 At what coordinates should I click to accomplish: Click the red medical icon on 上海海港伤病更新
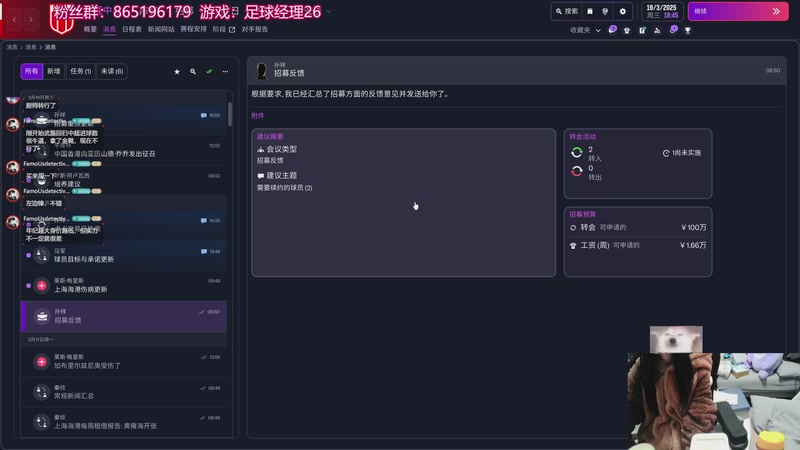point(42,286)
